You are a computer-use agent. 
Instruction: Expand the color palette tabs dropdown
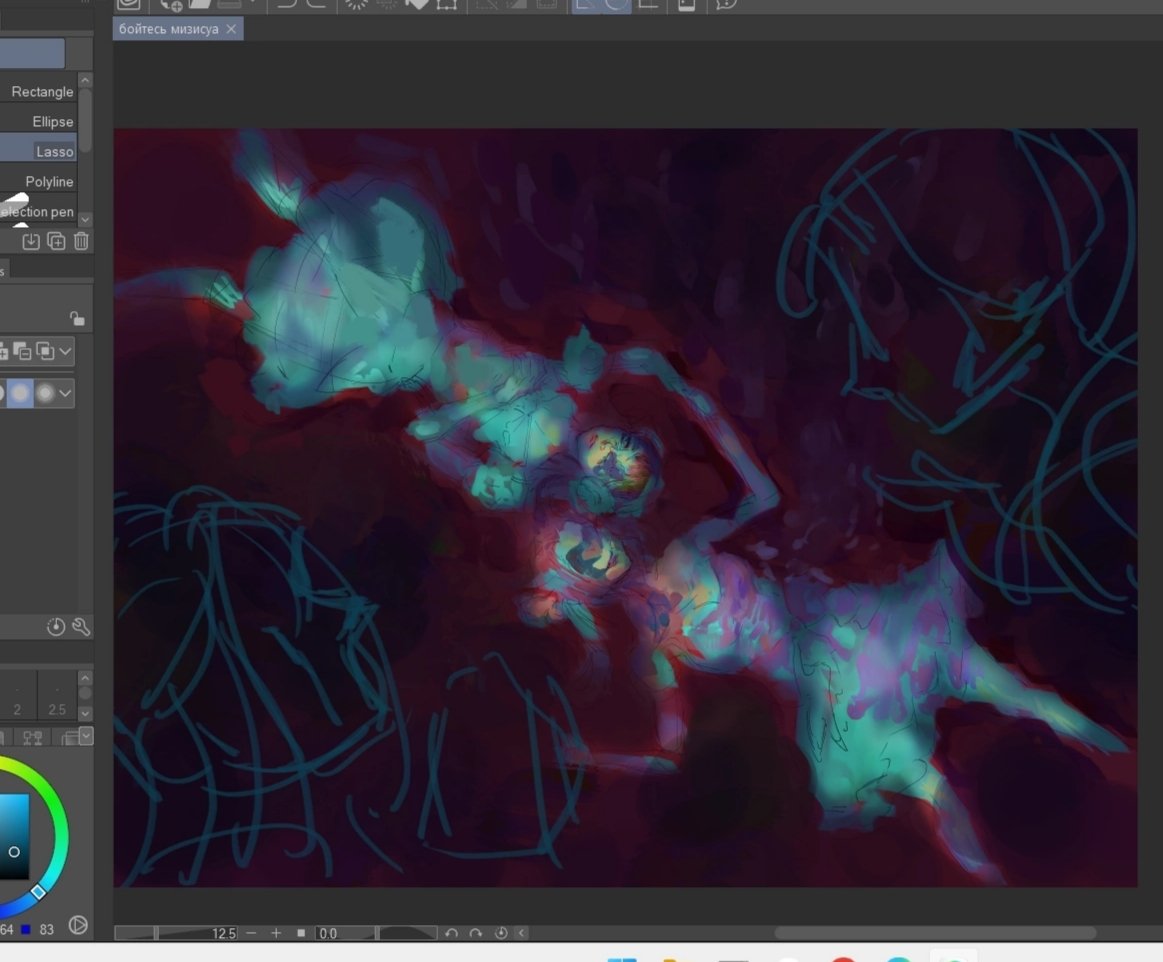[86, 735]
